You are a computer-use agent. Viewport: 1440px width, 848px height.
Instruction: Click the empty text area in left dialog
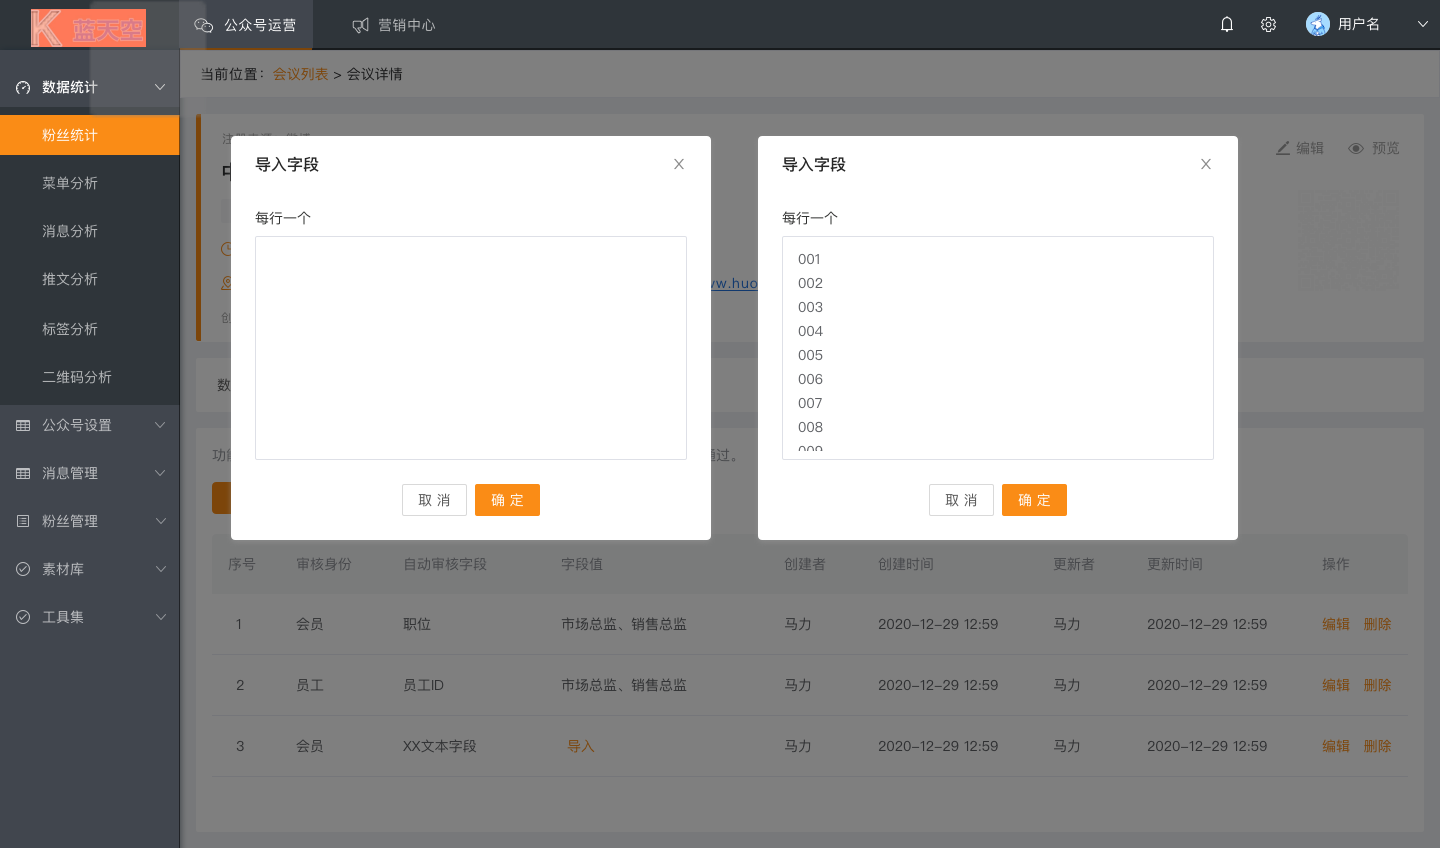pos(470,348)
